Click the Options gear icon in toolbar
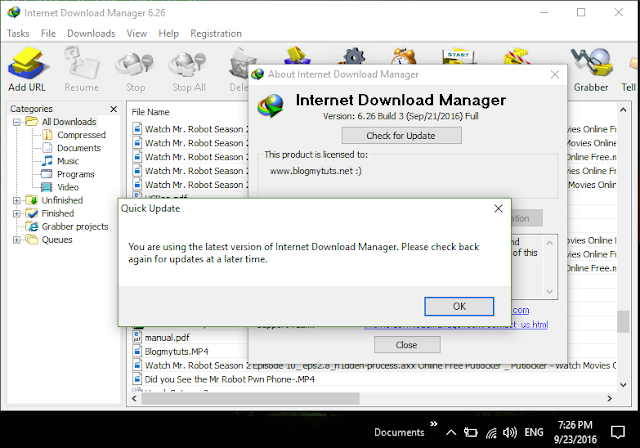This screenshot has width=640, height=448. (353, 56)
